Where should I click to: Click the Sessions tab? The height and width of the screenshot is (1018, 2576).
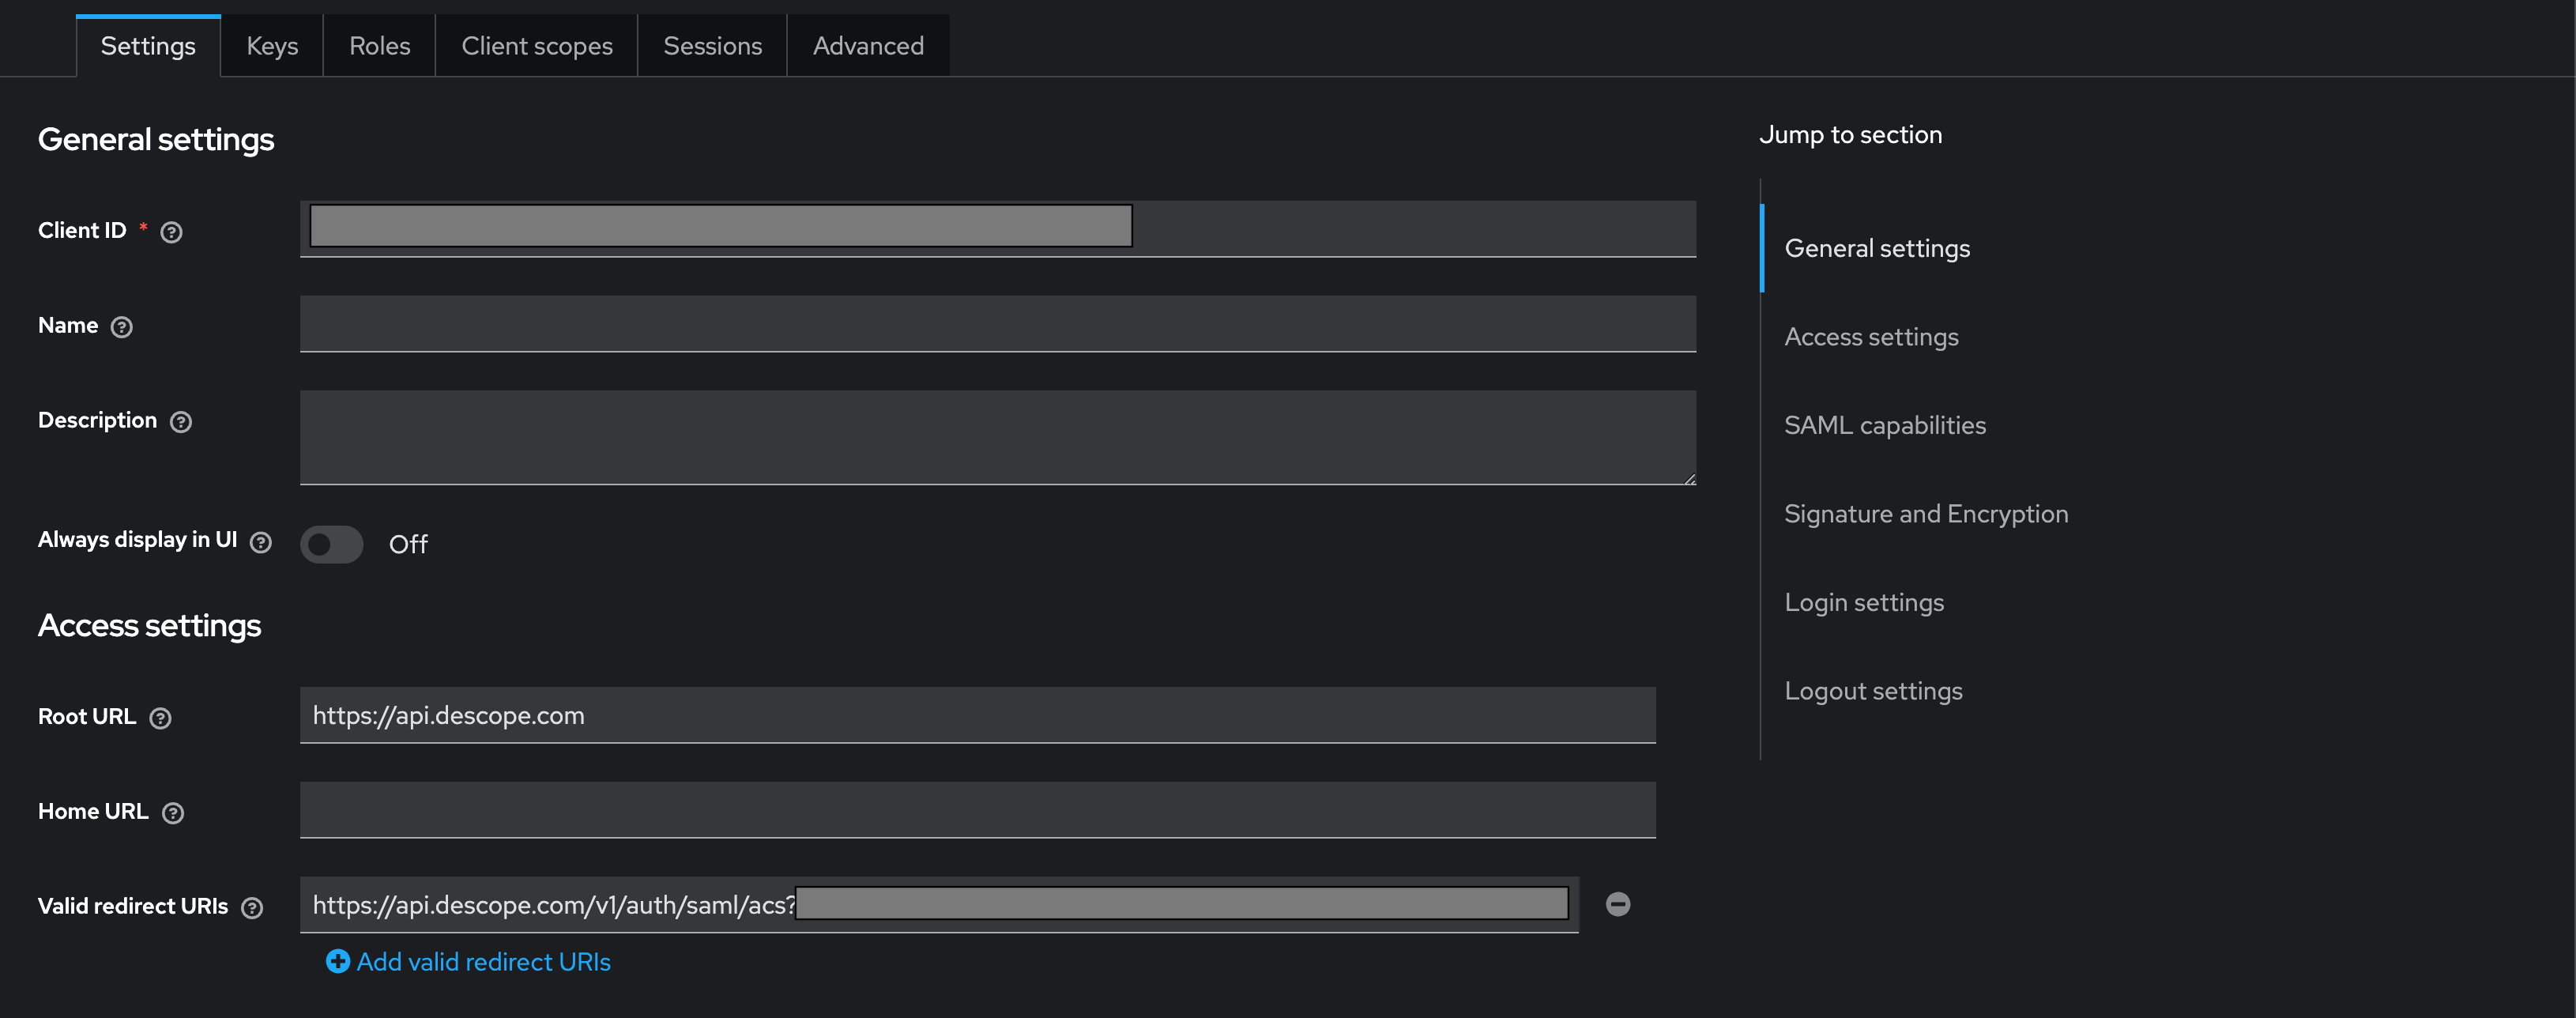point(711,44)
